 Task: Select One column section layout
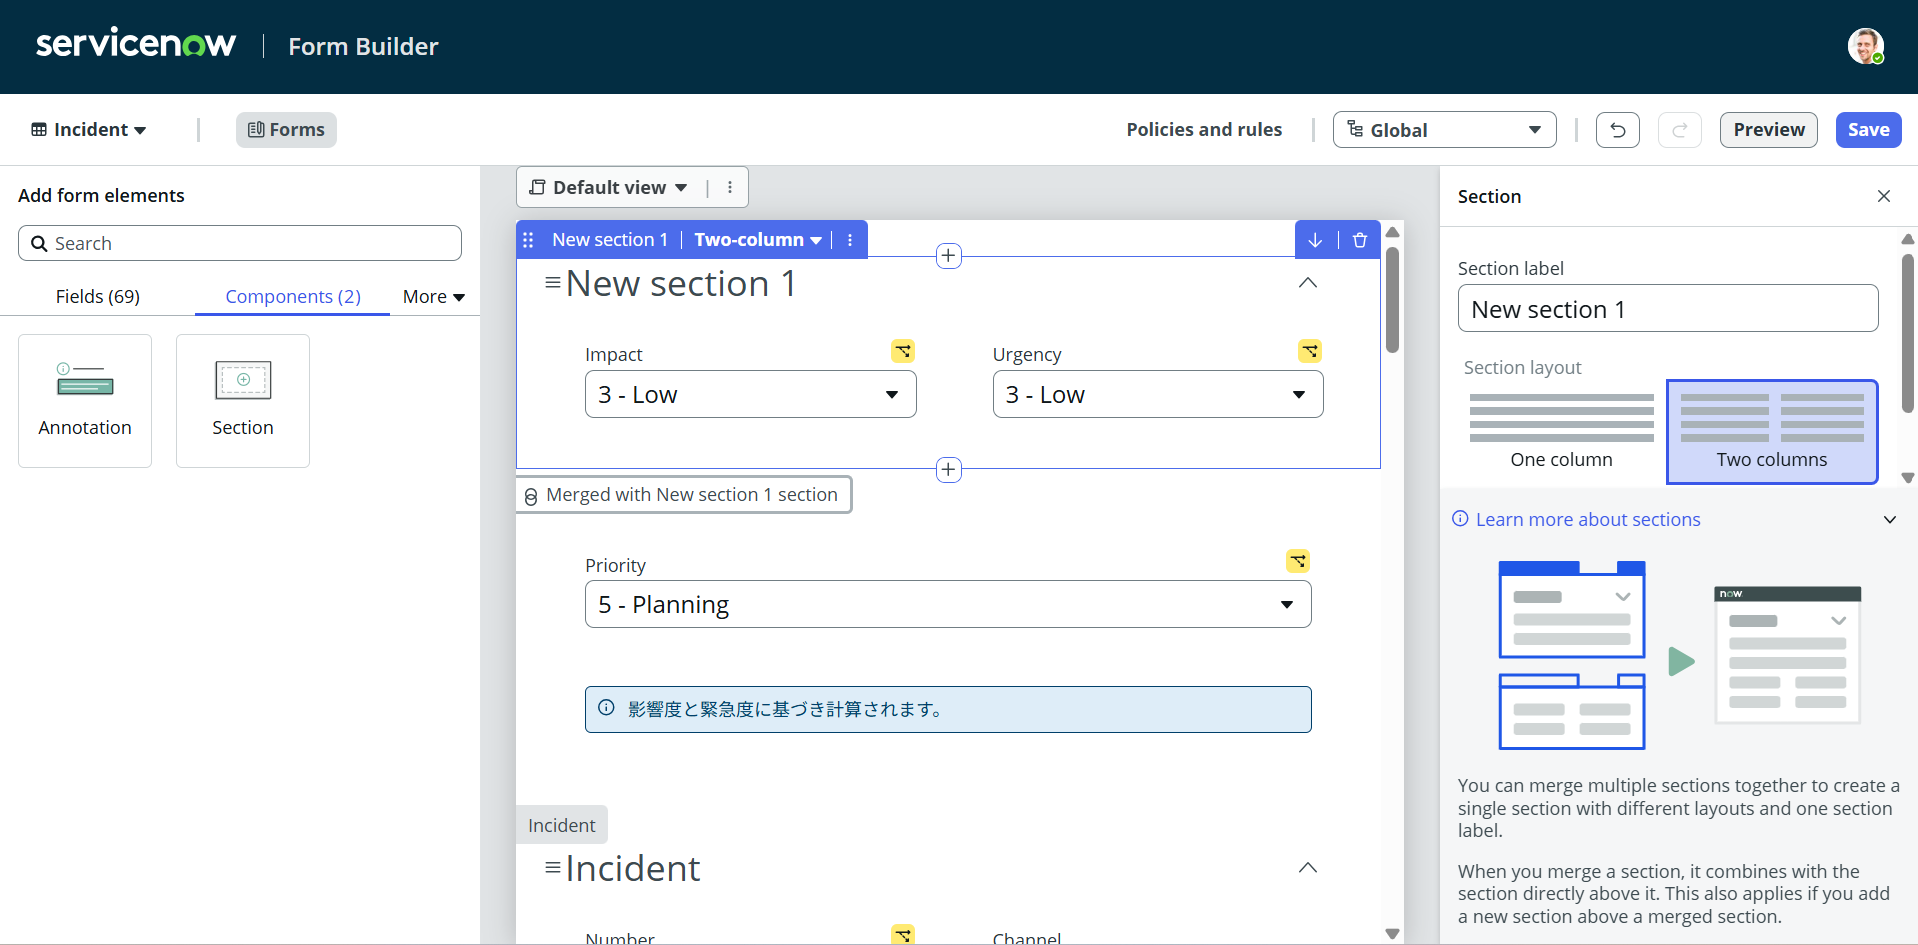(1561, 431)
